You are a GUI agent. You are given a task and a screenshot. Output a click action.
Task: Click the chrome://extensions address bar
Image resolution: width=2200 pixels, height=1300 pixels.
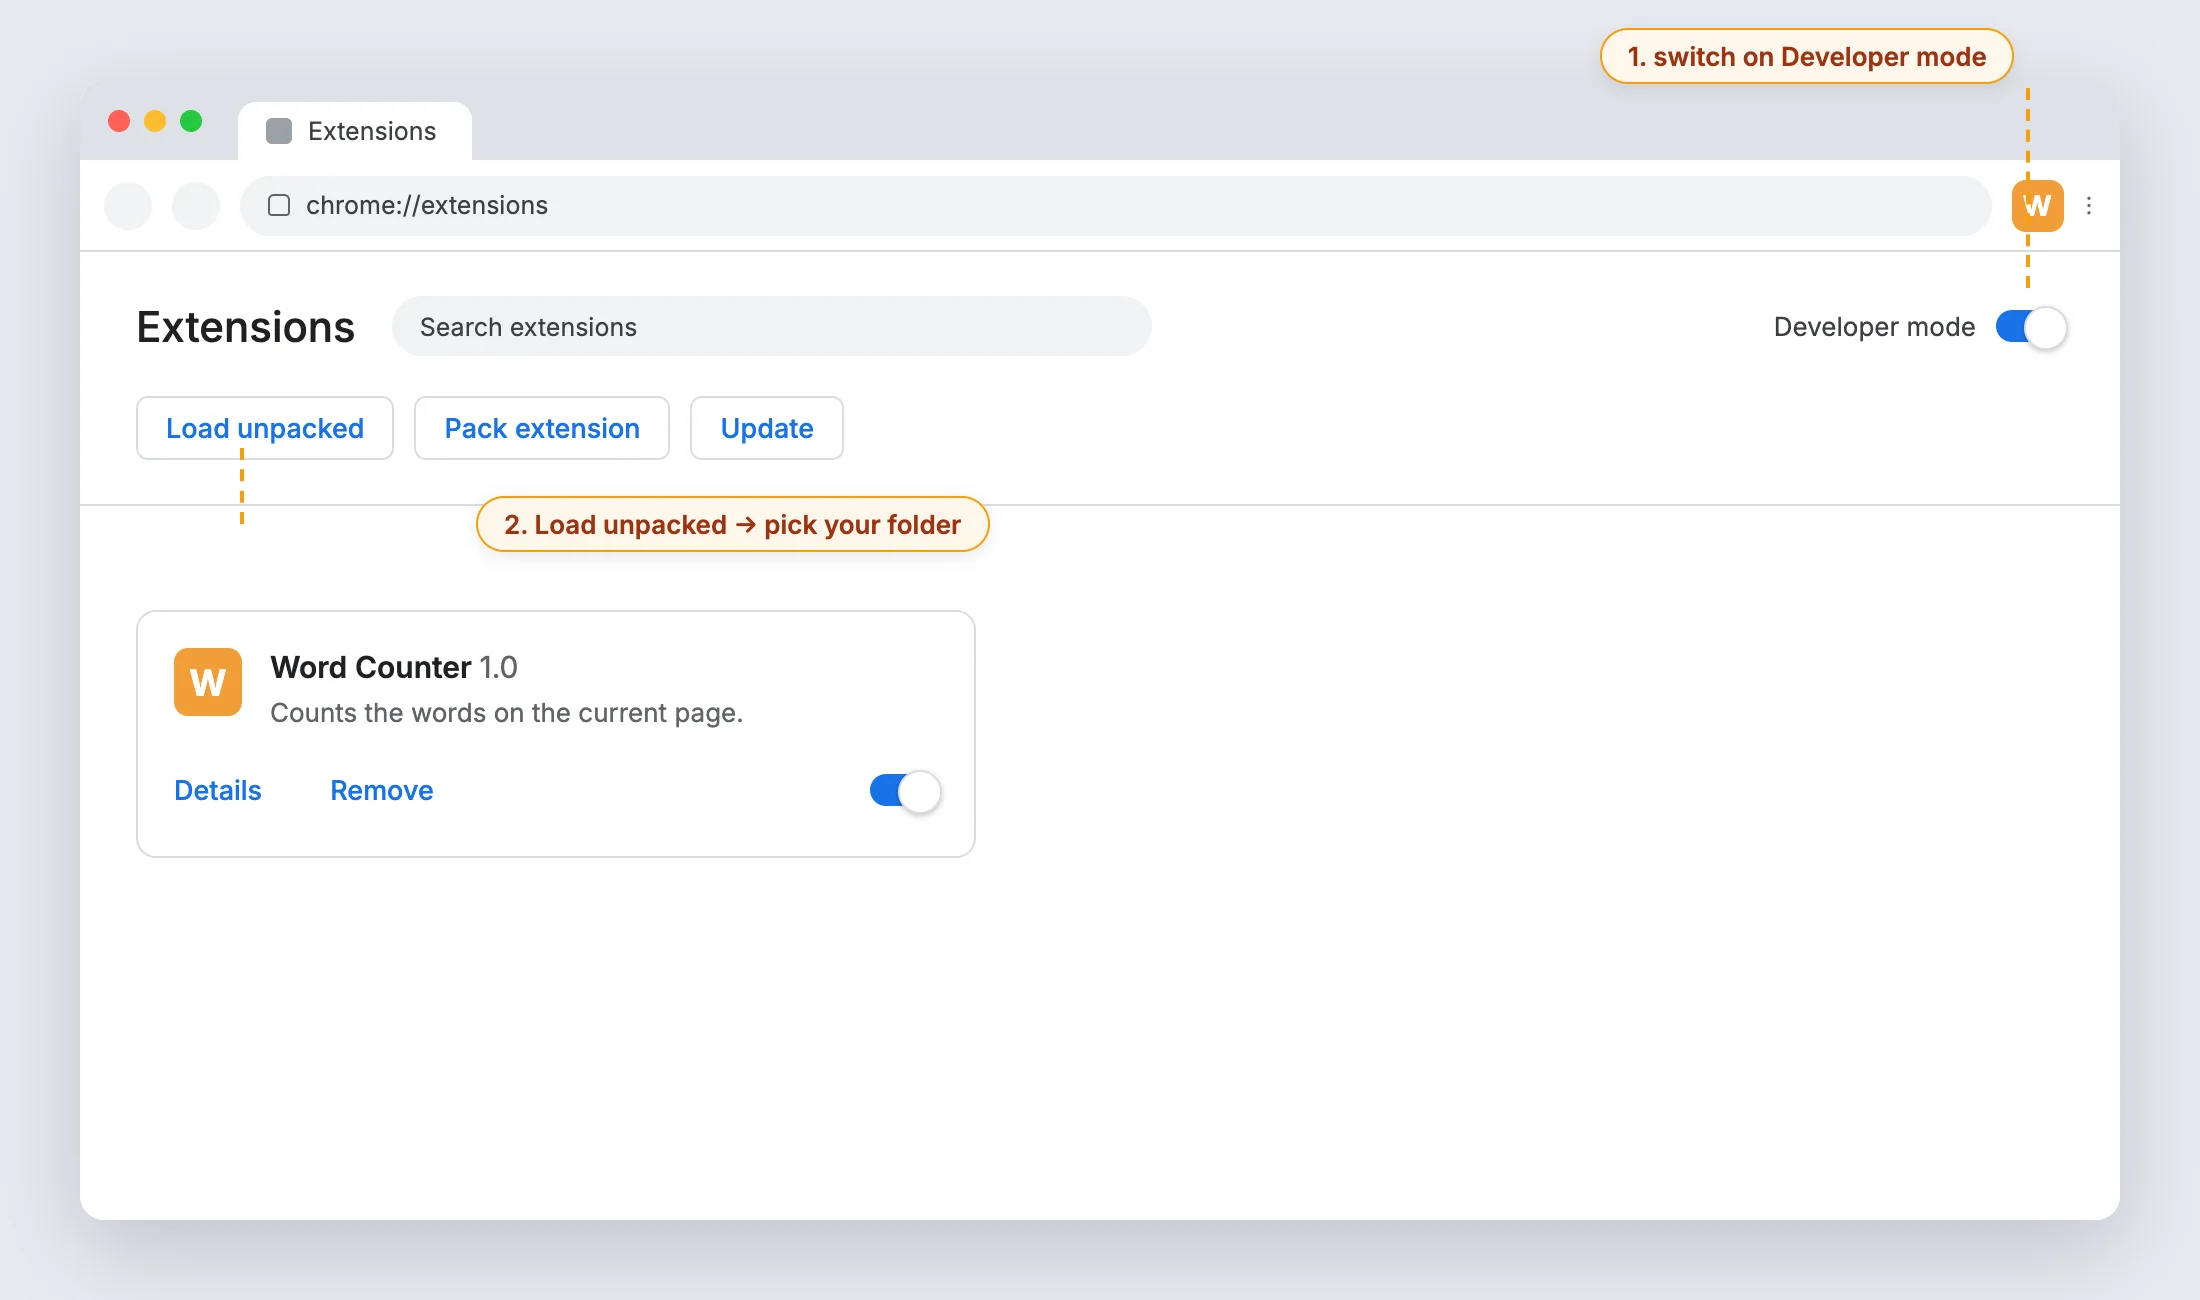1116,206
